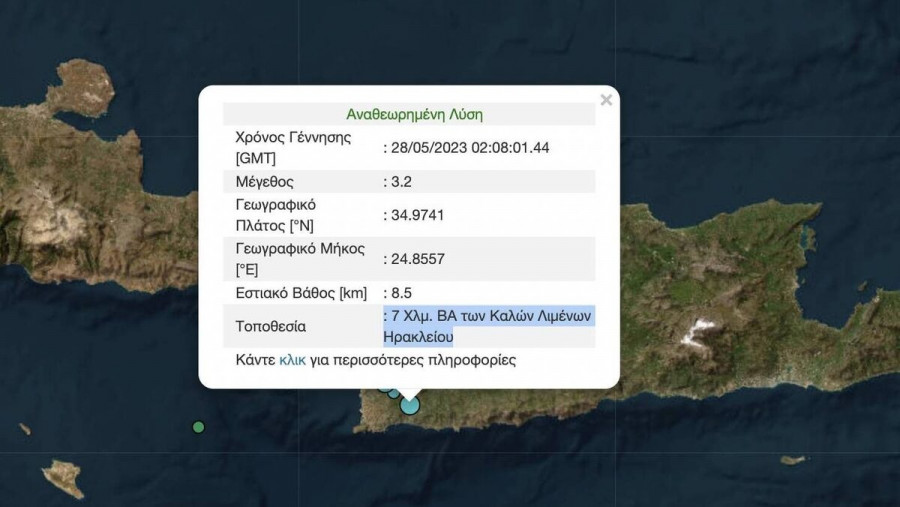This screenshot has width=900, height=507.
Task: Select the focal depth value 8.5
Action: pos(402,293)
